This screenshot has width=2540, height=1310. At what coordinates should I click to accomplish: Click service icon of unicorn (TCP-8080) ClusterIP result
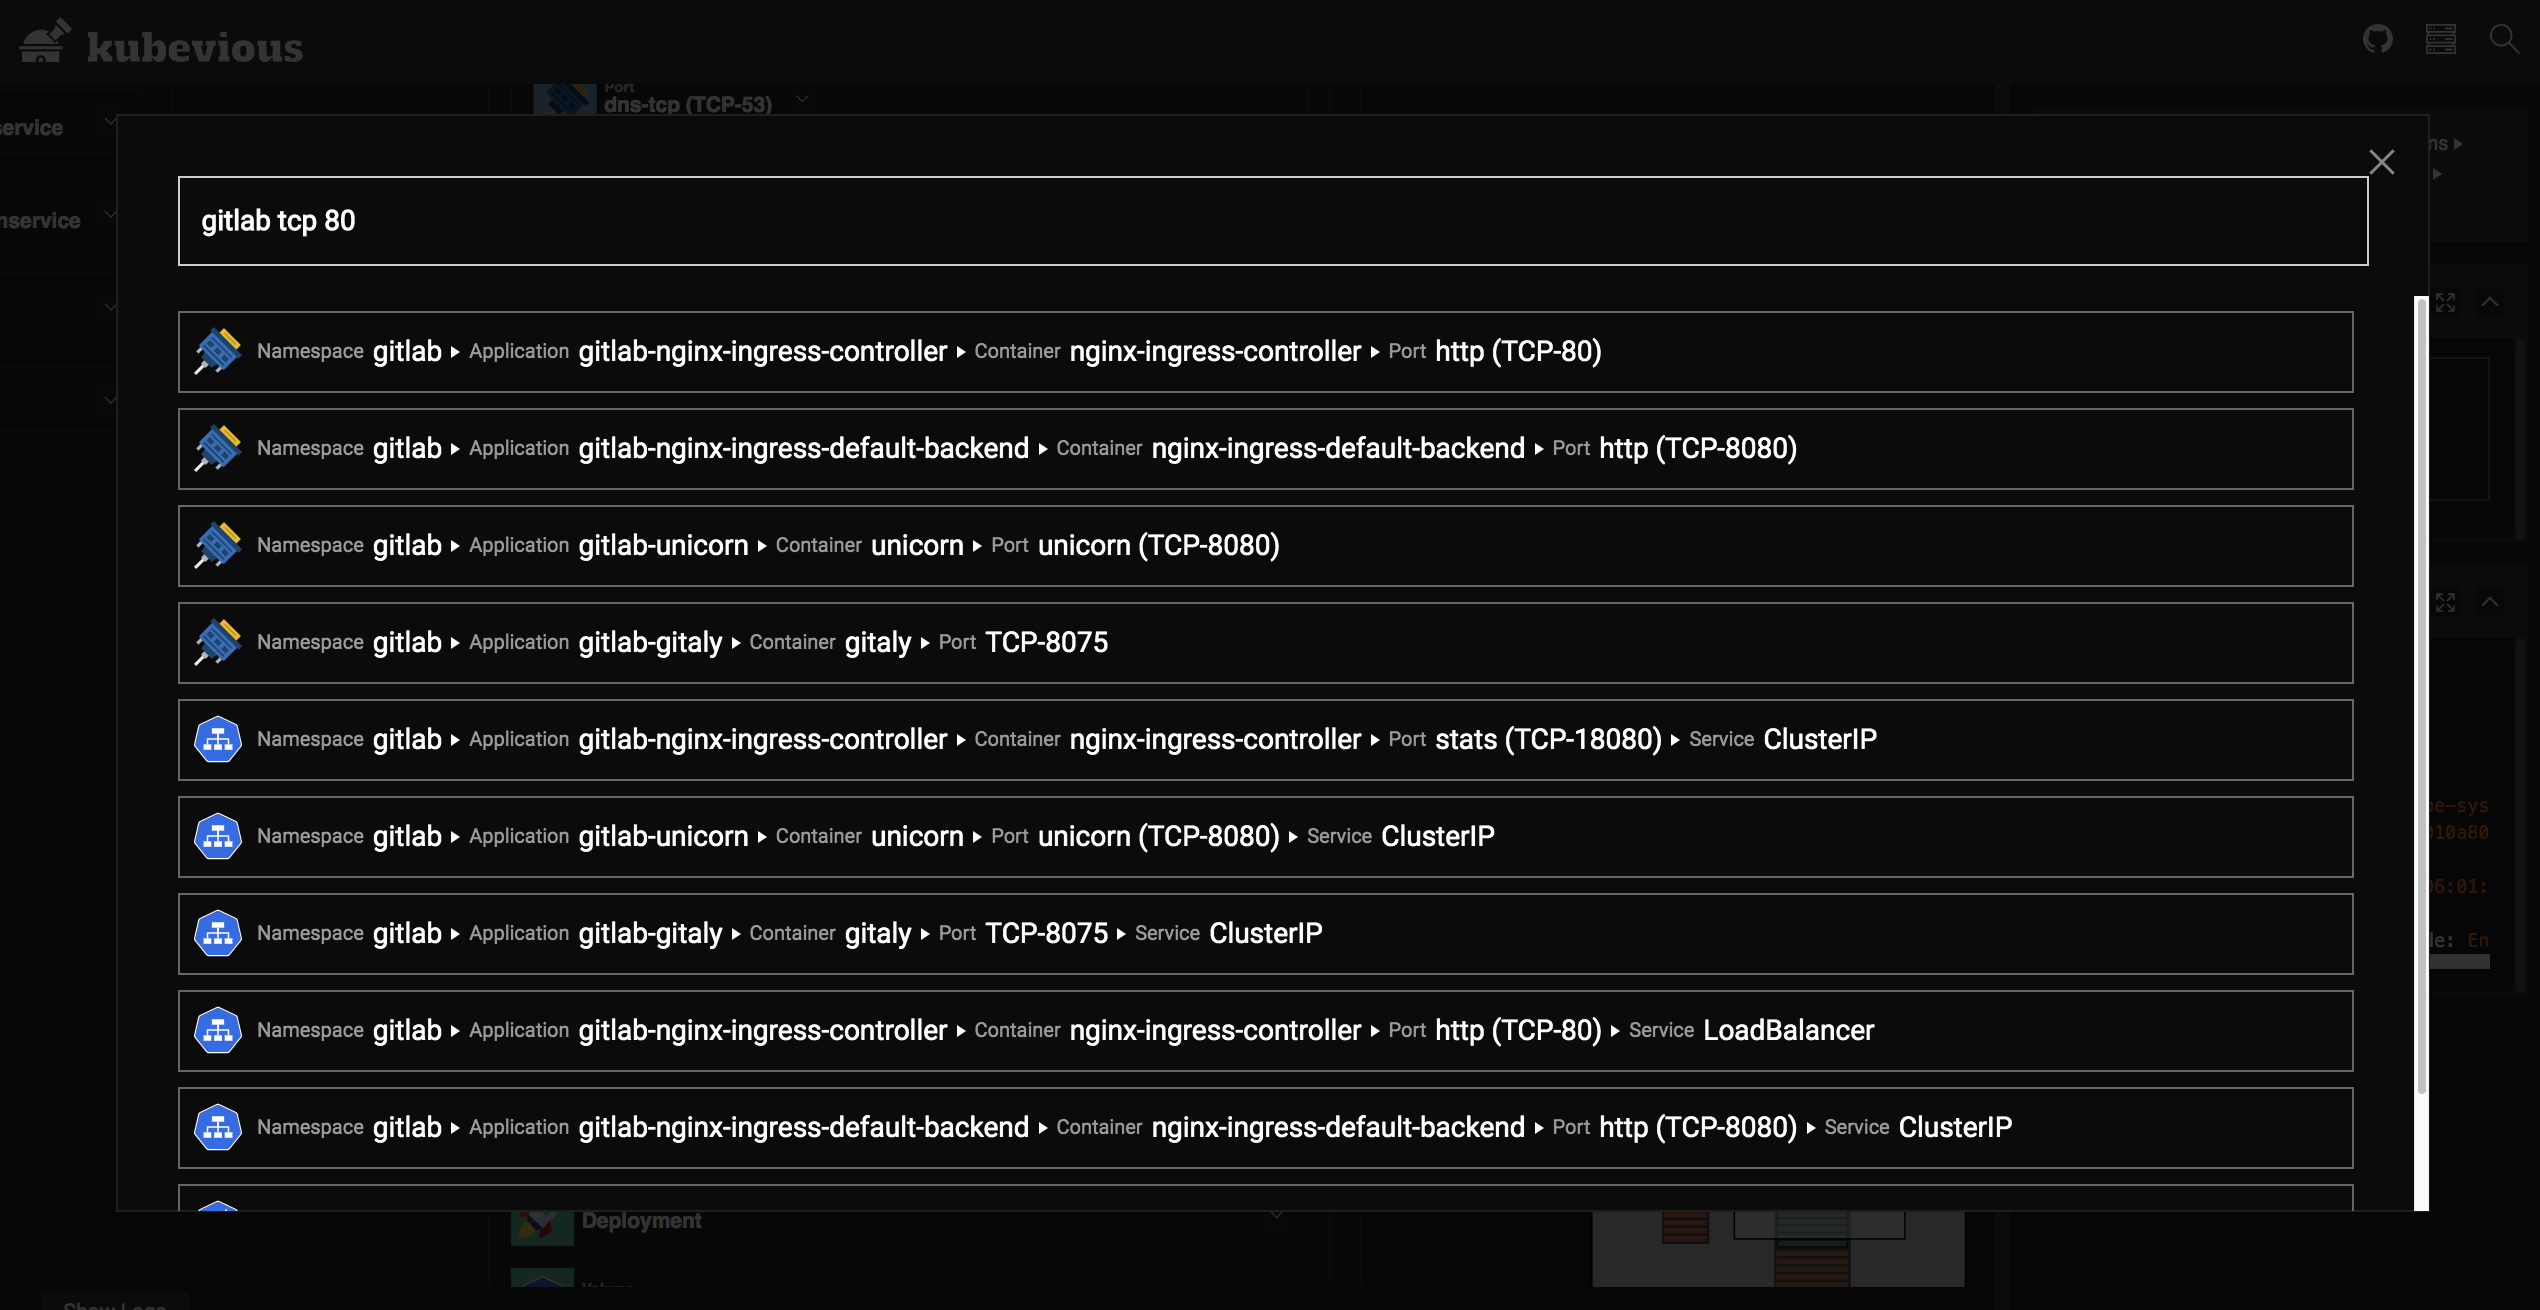(x=218, y=836)
